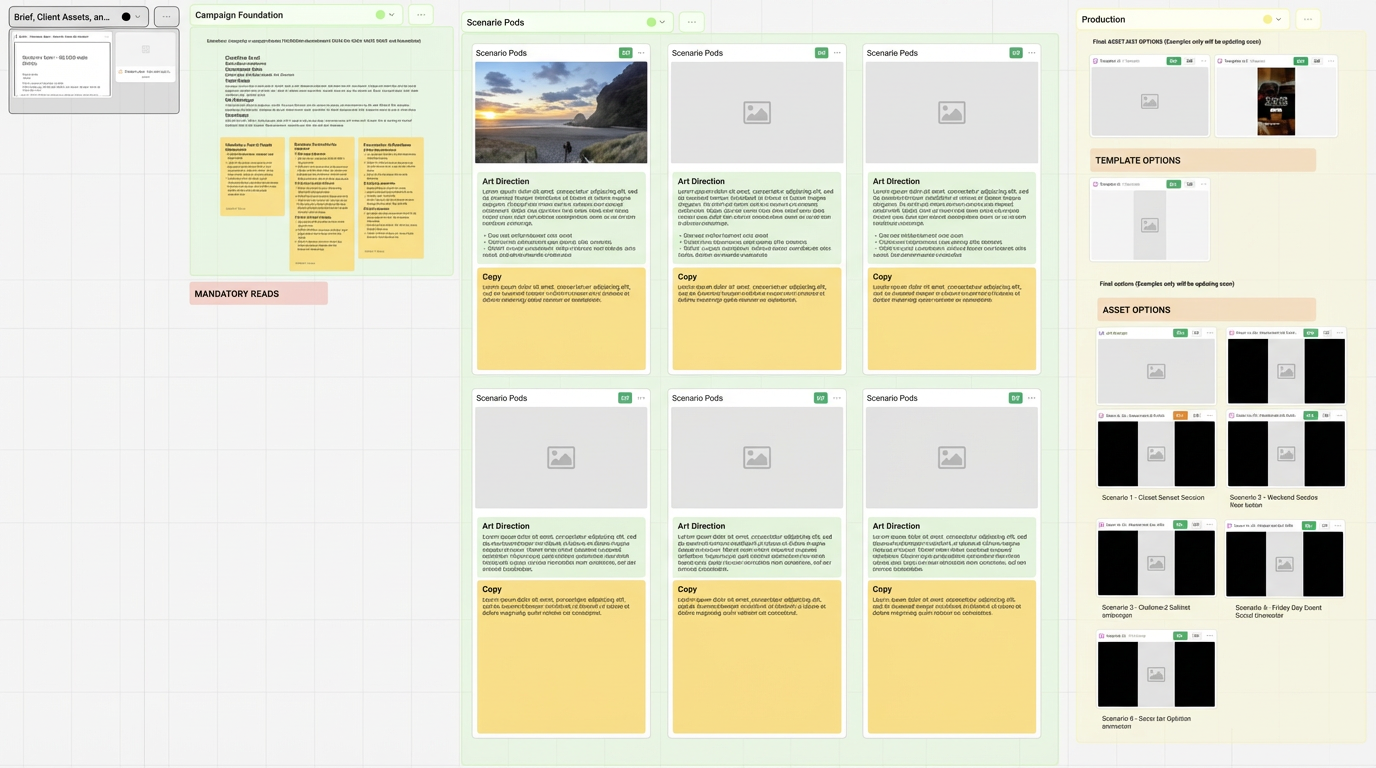Click the black color dot on Brief, Client Assets
Viewport: 1376px width, 768px height.
[126, 17]
